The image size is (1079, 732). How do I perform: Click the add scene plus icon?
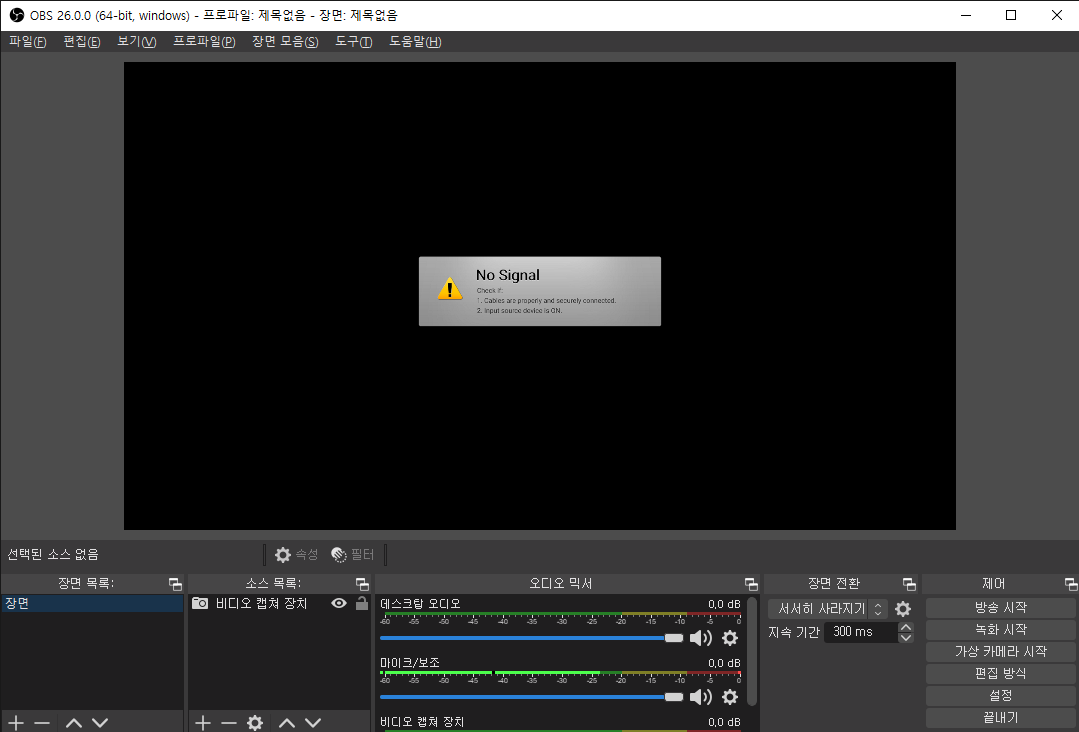point(15,722)
